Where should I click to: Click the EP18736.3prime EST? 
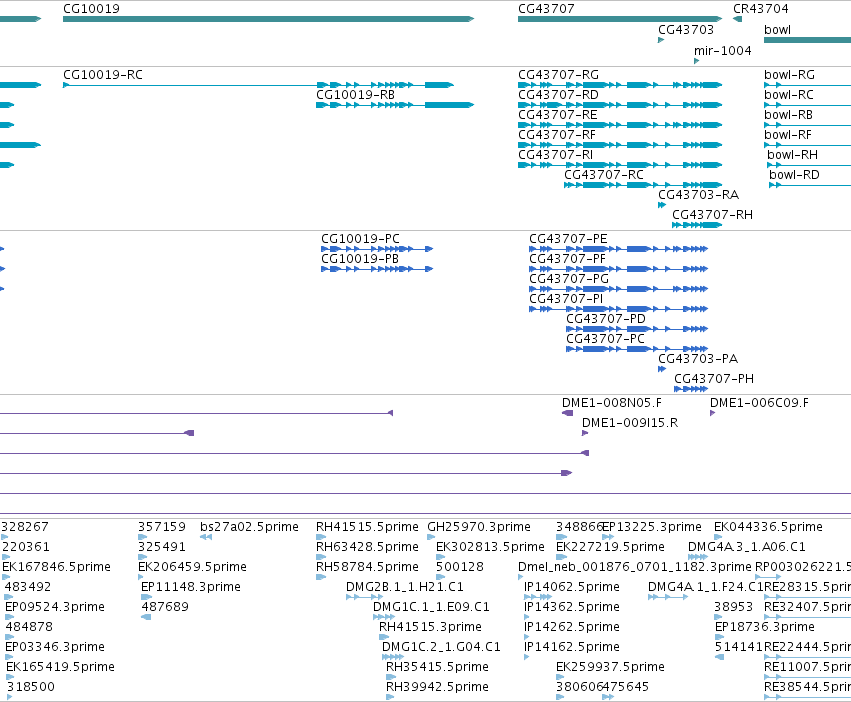[719, 637]
